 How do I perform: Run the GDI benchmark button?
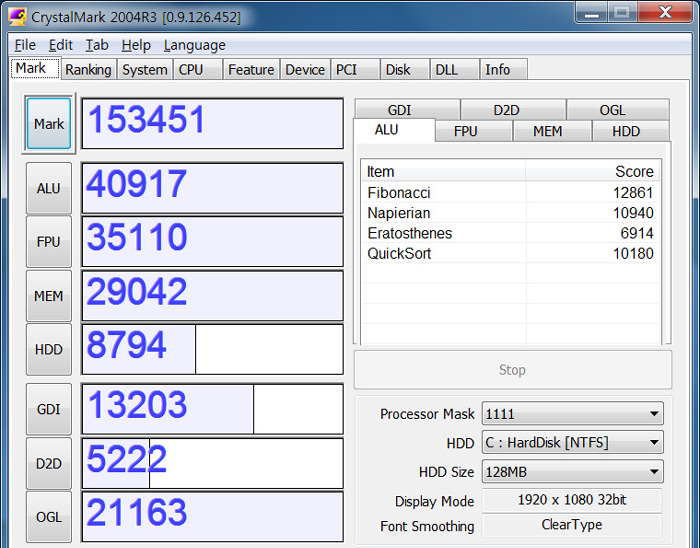click(x=49, y=409)
